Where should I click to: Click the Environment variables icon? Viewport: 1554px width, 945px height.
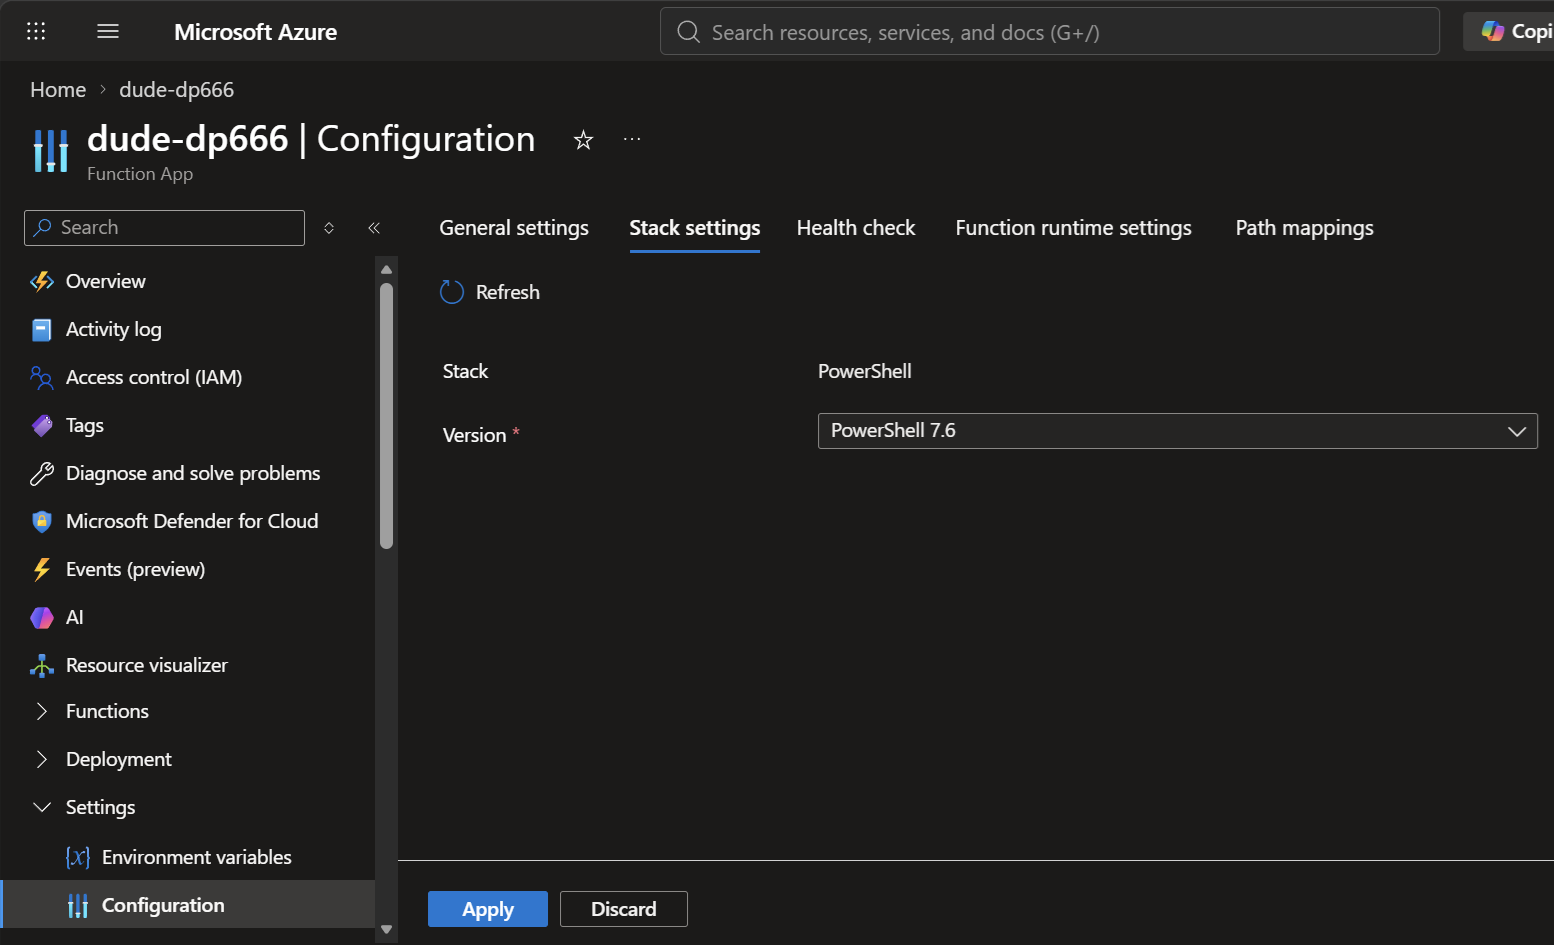[78, 858]
